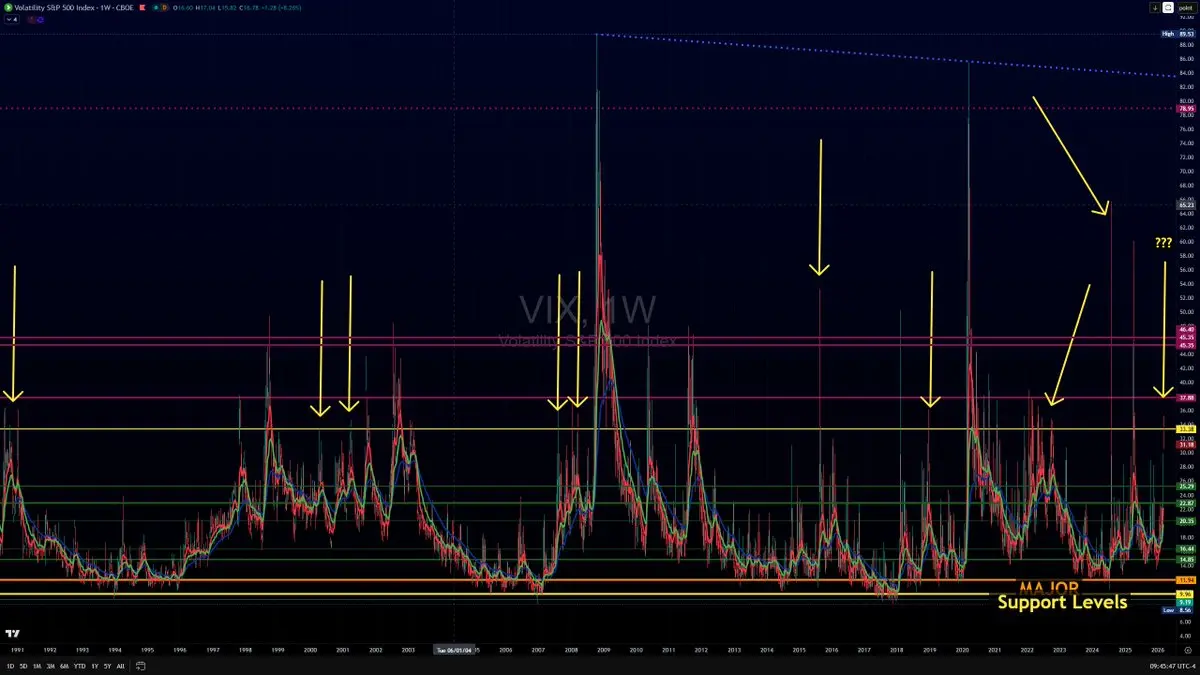1200x675 pixels.
Task: Click the 25.29 green price label
Action: (x=1187, y=487)
